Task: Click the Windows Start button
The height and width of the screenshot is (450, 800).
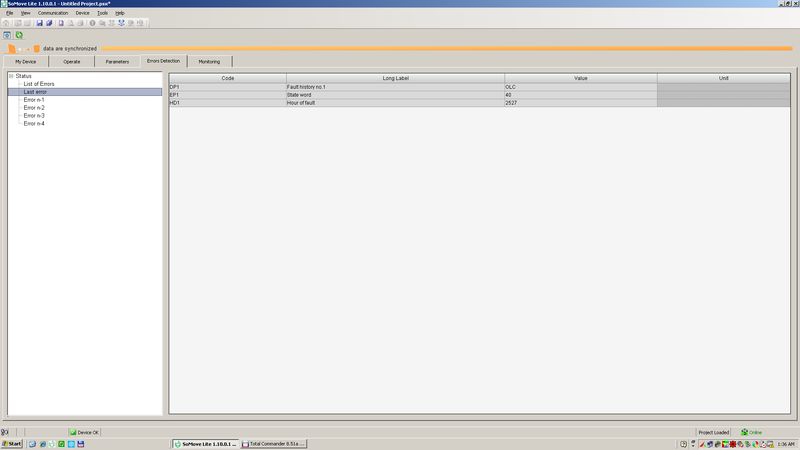Action: click(13, 443)
